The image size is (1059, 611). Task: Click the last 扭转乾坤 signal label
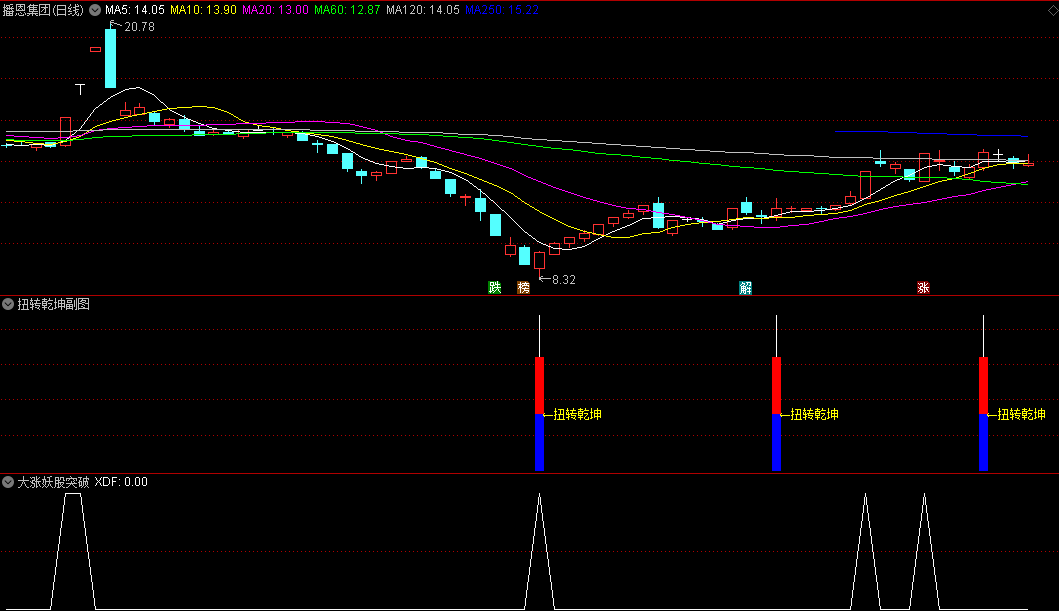(1021, 415)
